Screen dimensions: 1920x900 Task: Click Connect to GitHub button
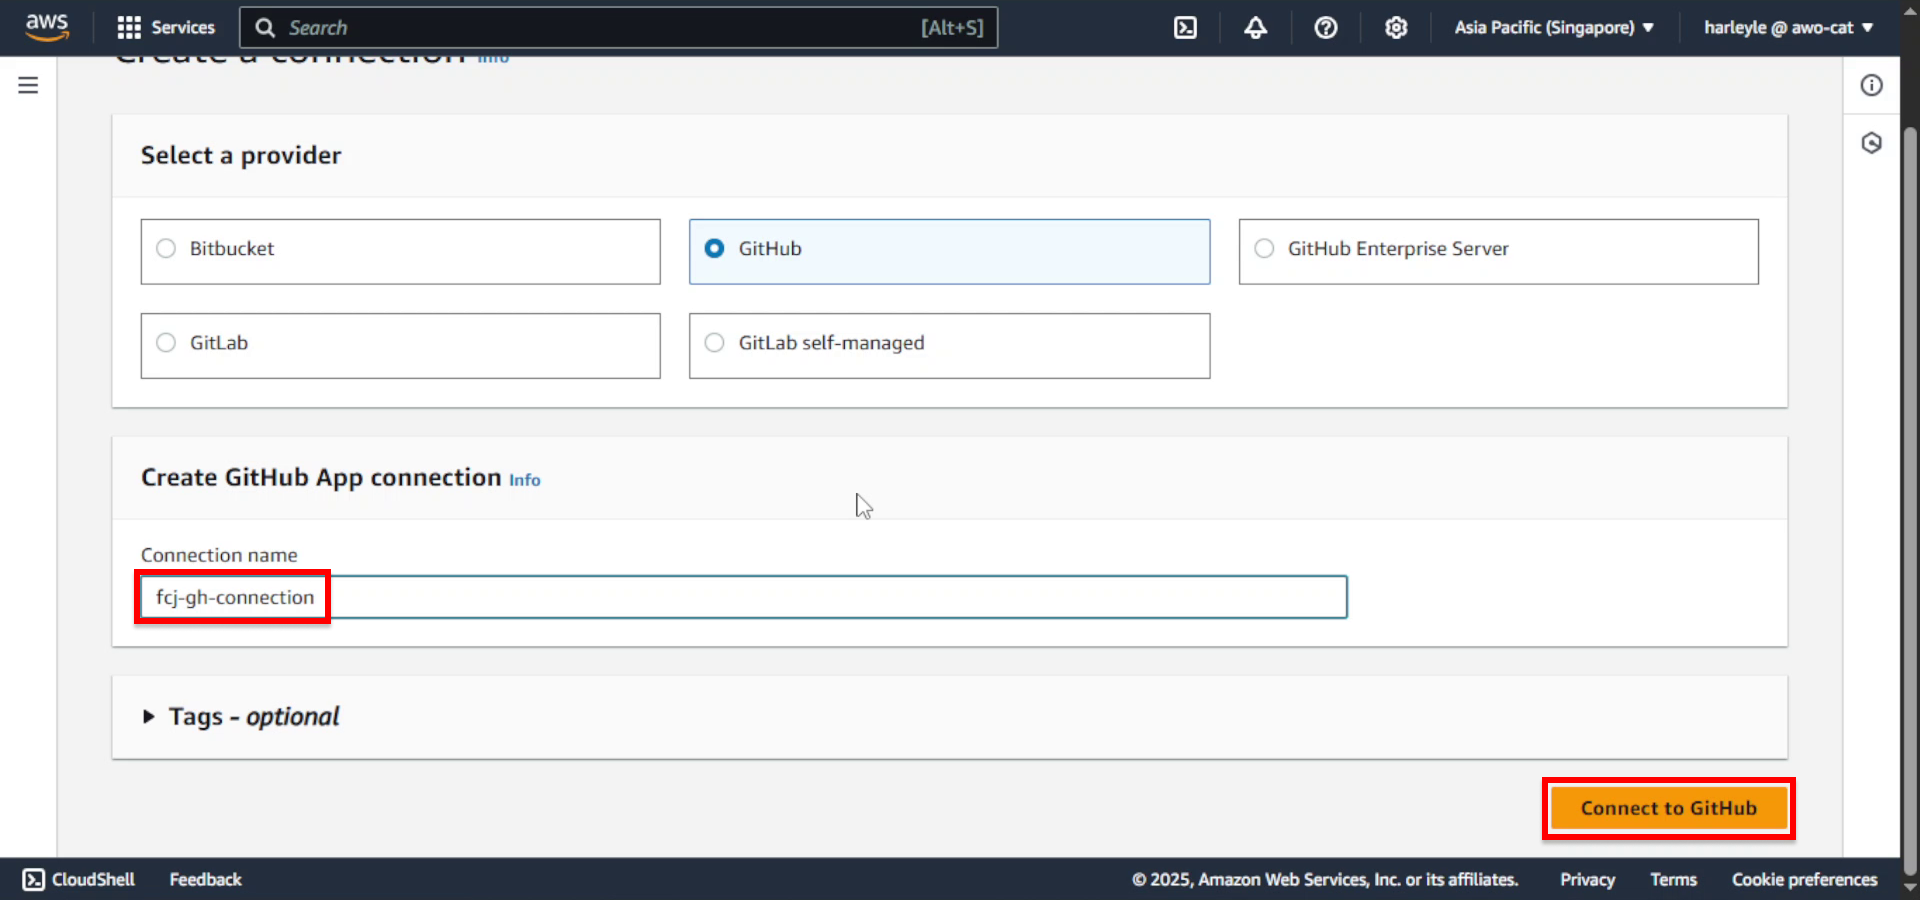pyautogui.click(x=1668, y=808)
